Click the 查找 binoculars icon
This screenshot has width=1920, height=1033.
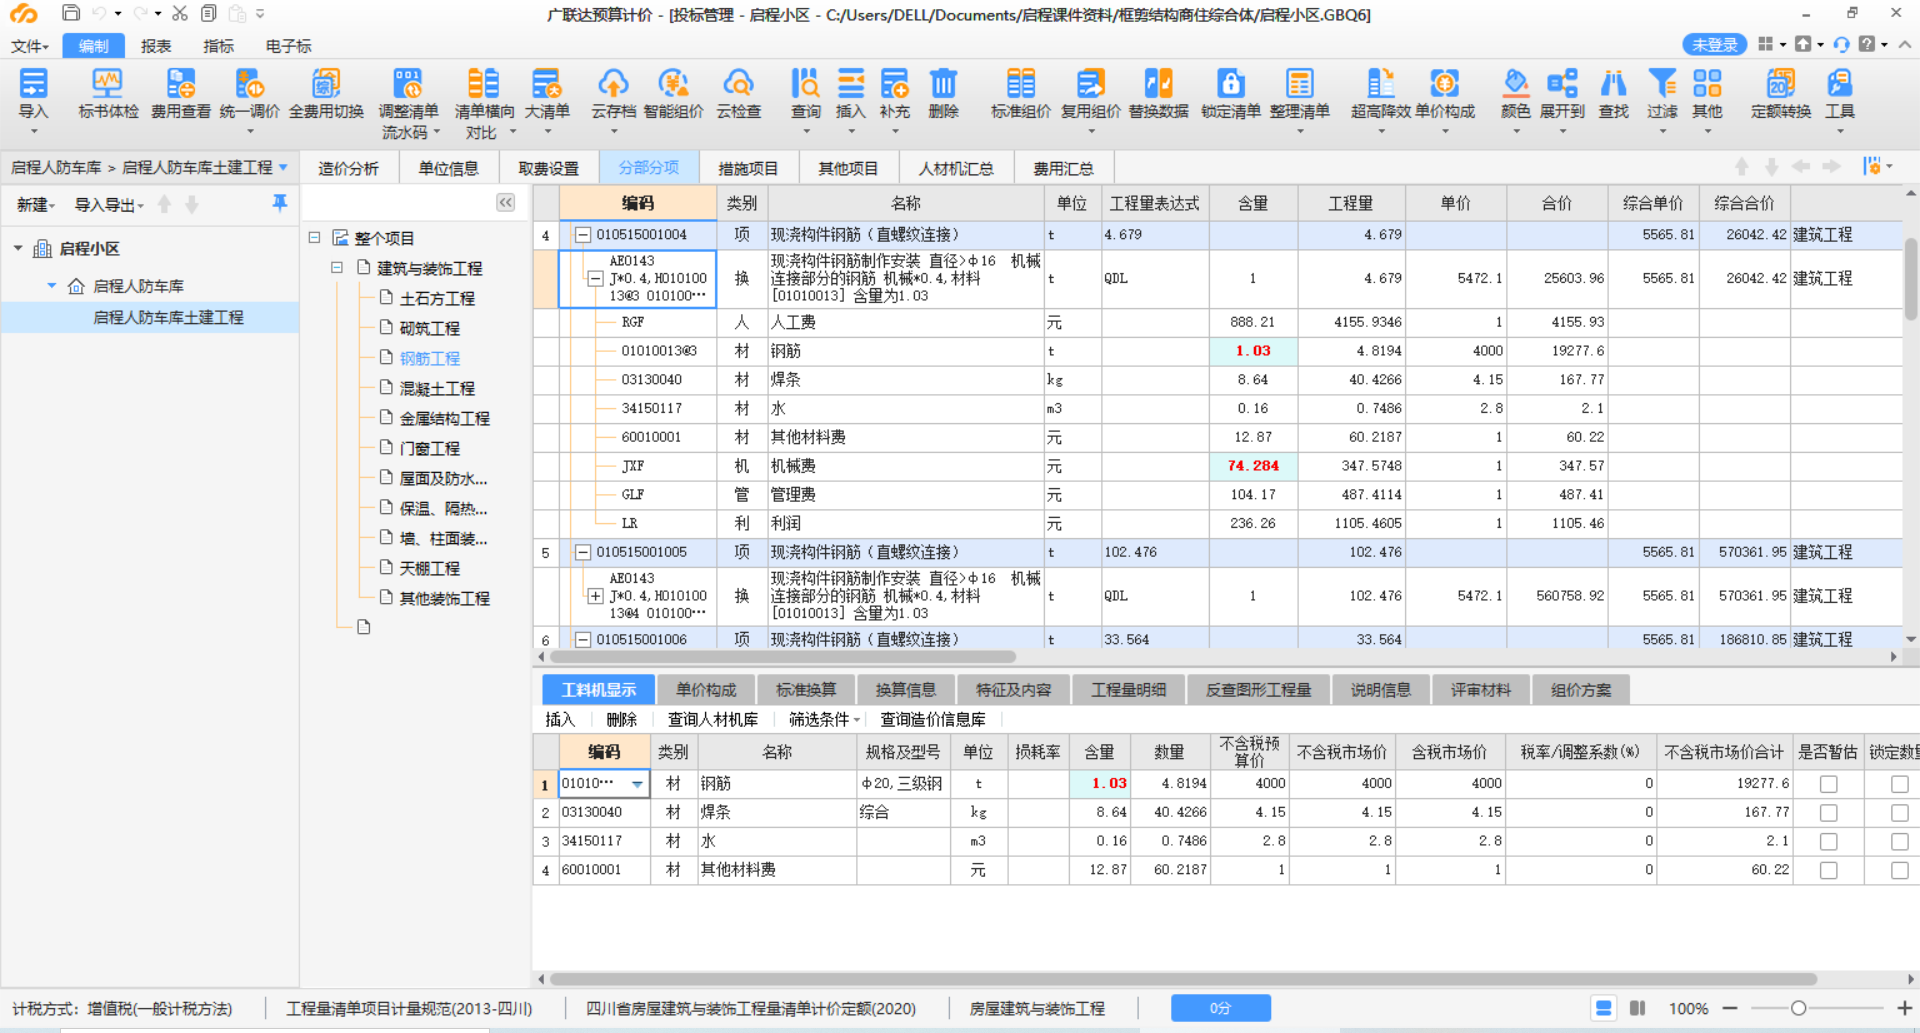(x=1613, y=84)
